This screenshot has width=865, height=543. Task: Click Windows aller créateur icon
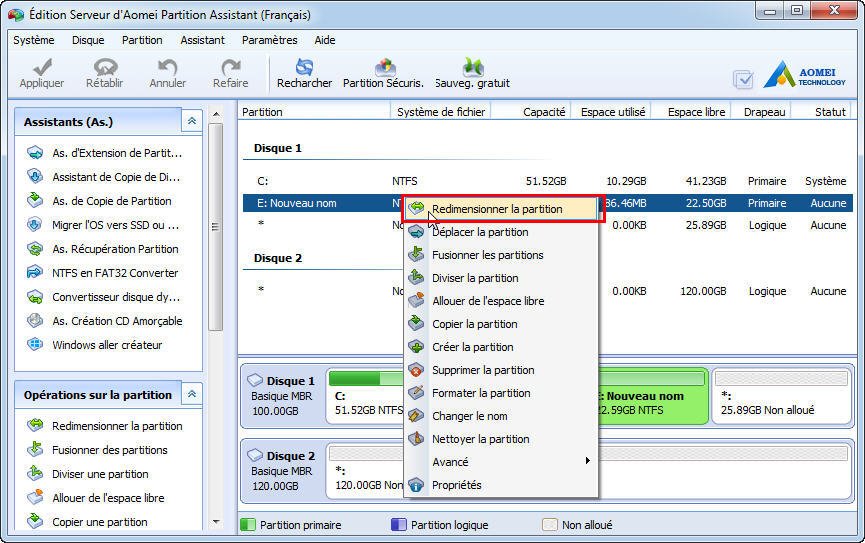click(35, 345)
